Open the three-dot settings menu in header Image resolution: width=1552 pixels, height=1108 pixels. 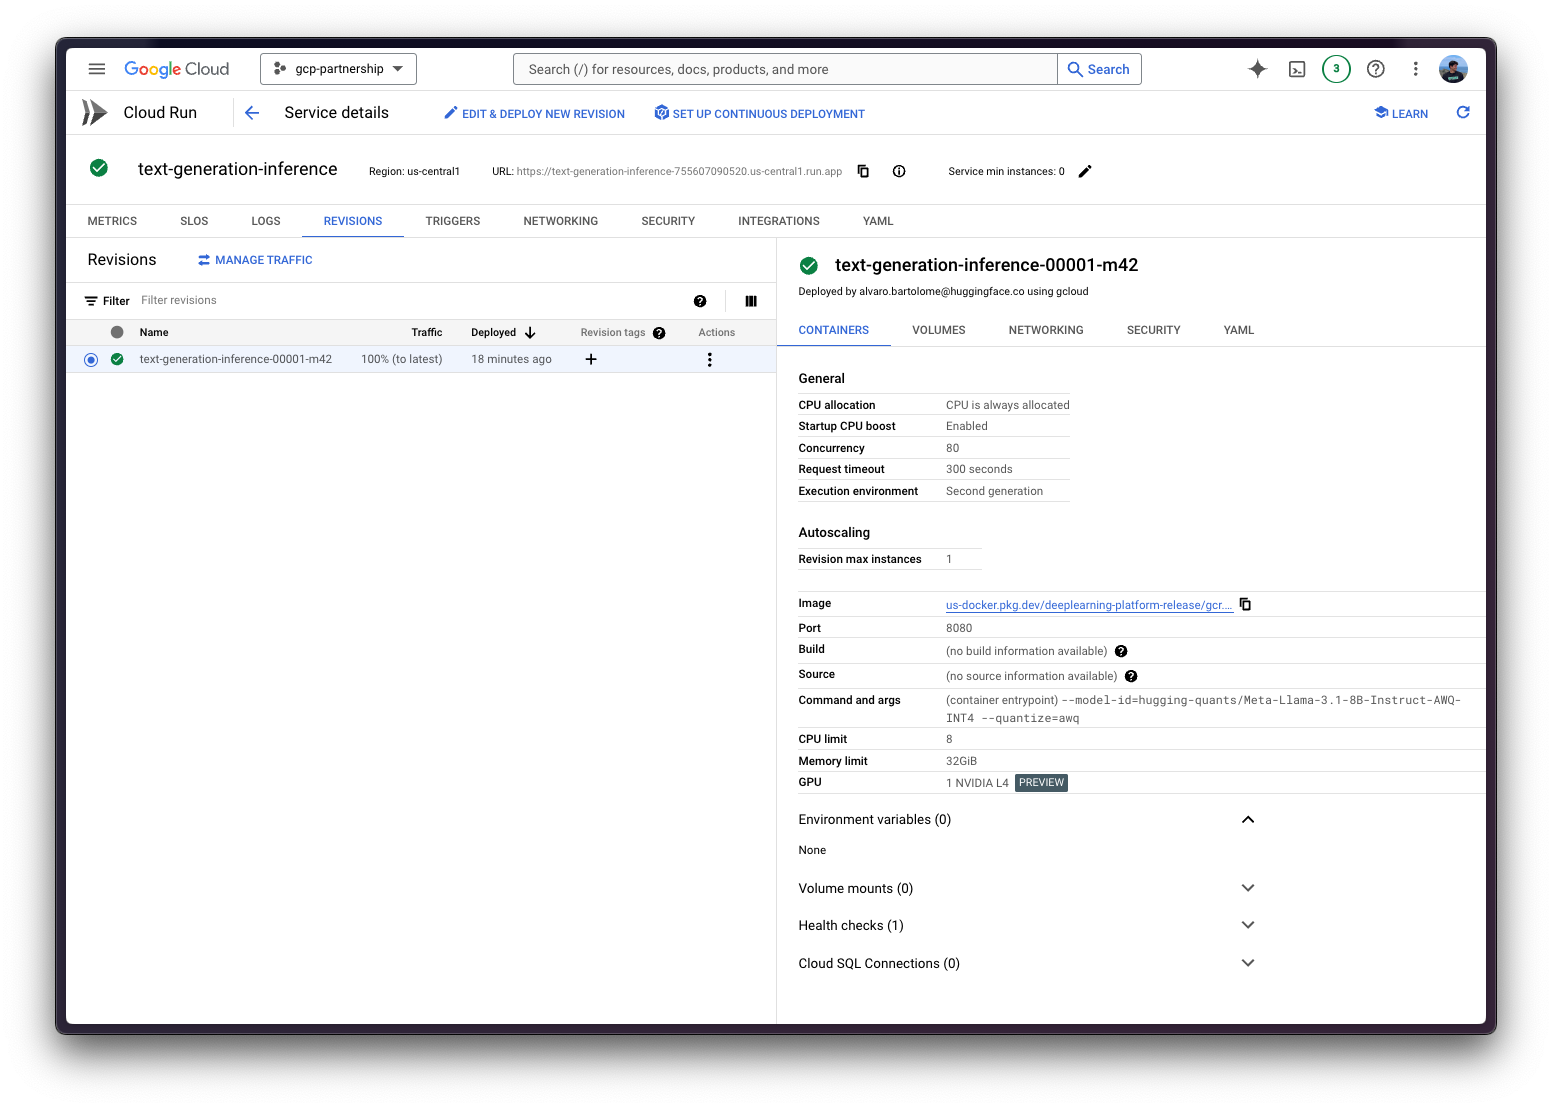(1415, 69)
